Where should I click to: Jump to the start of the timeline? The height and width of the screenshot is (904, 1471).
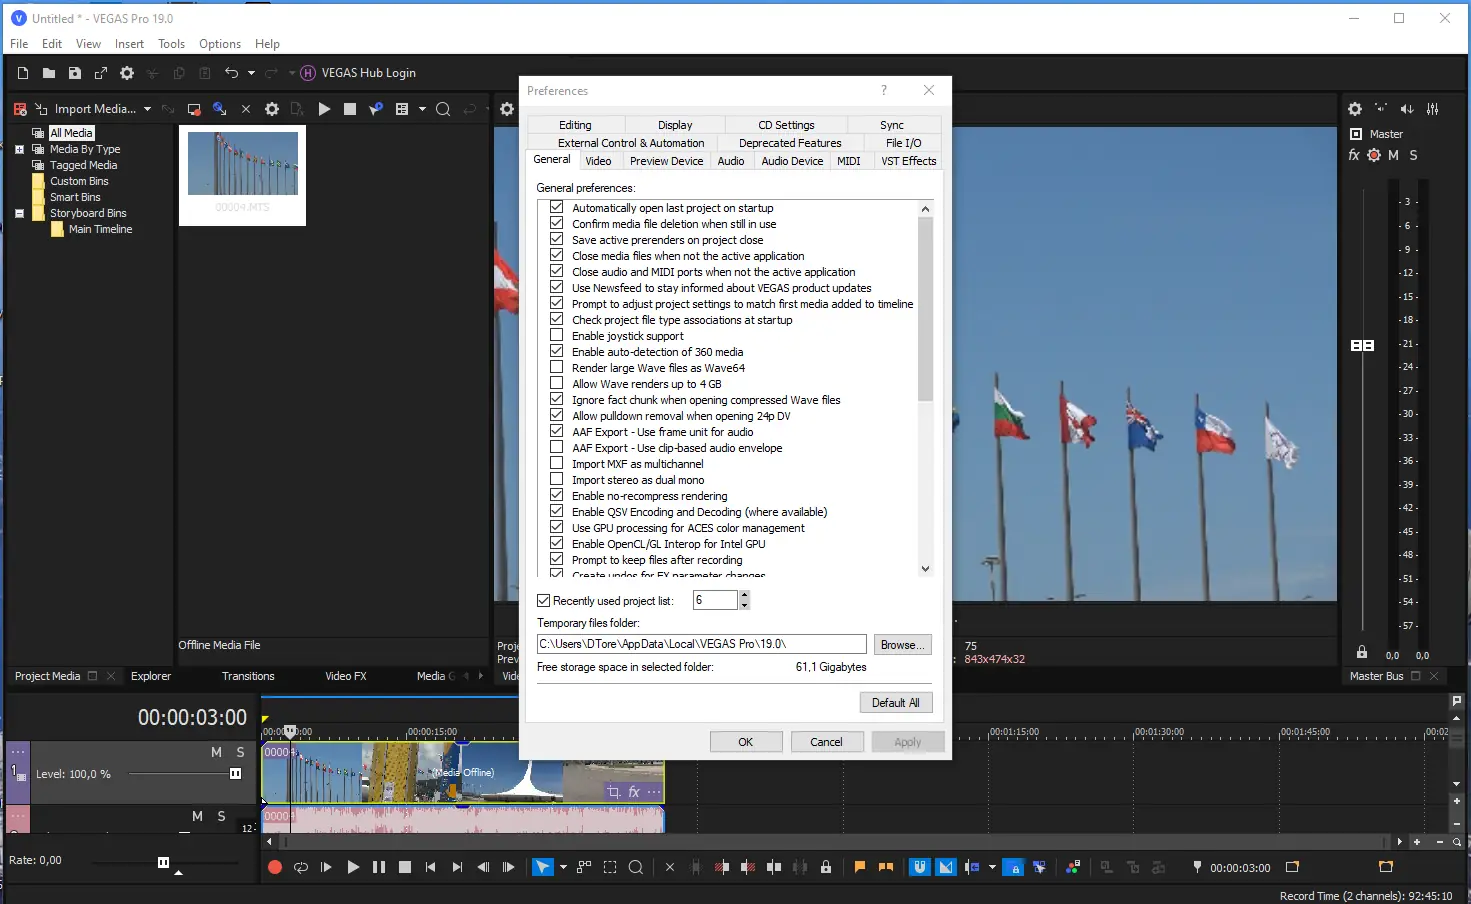pos(431,868)
